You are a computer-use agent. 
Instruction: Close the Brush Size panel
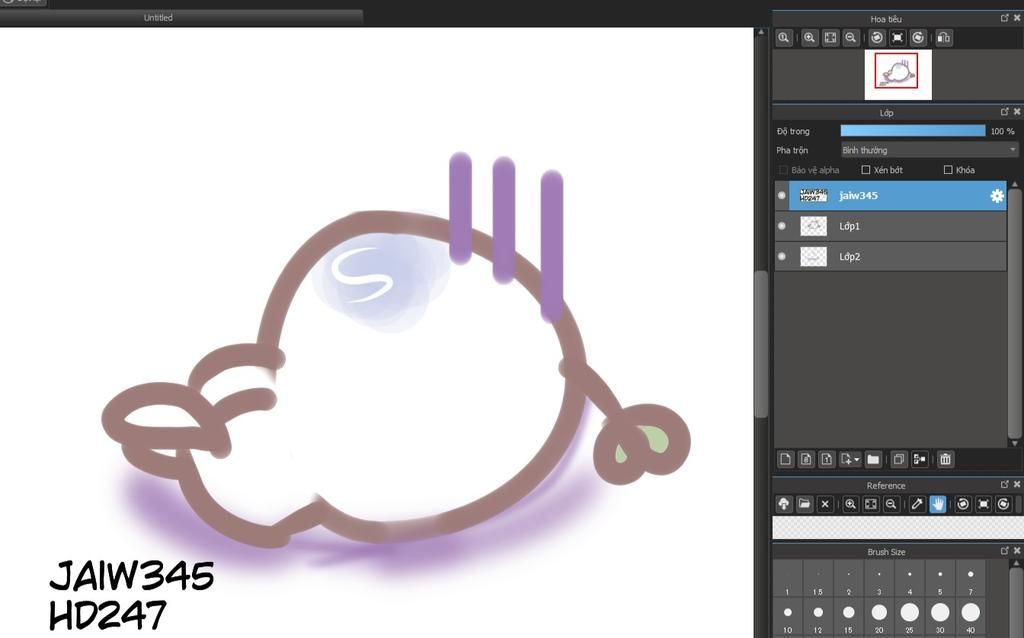pyautogui.click(x=1017, y=551)
